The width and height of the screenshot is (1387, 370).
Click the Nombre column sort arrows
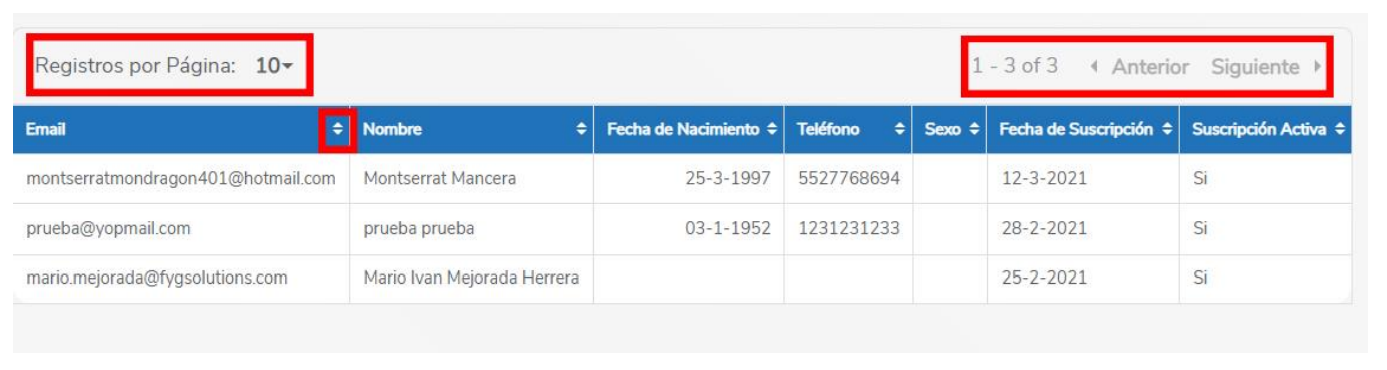coord(582,130)
